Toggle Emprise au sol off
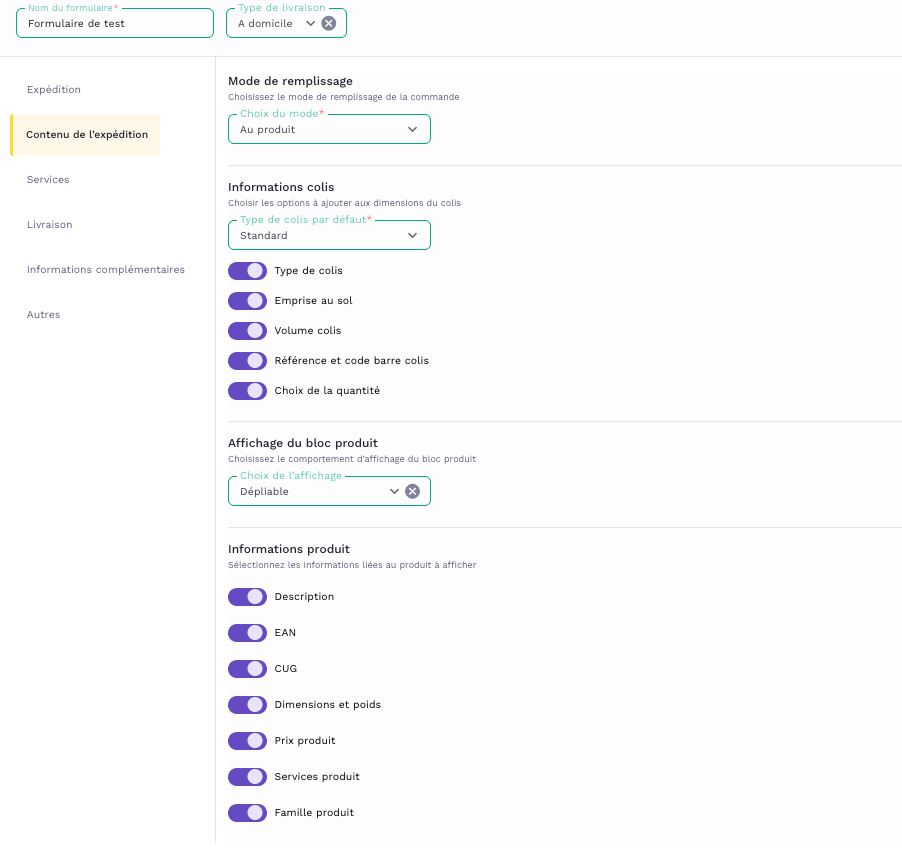The image size is (902, 849). pos(247,301)
